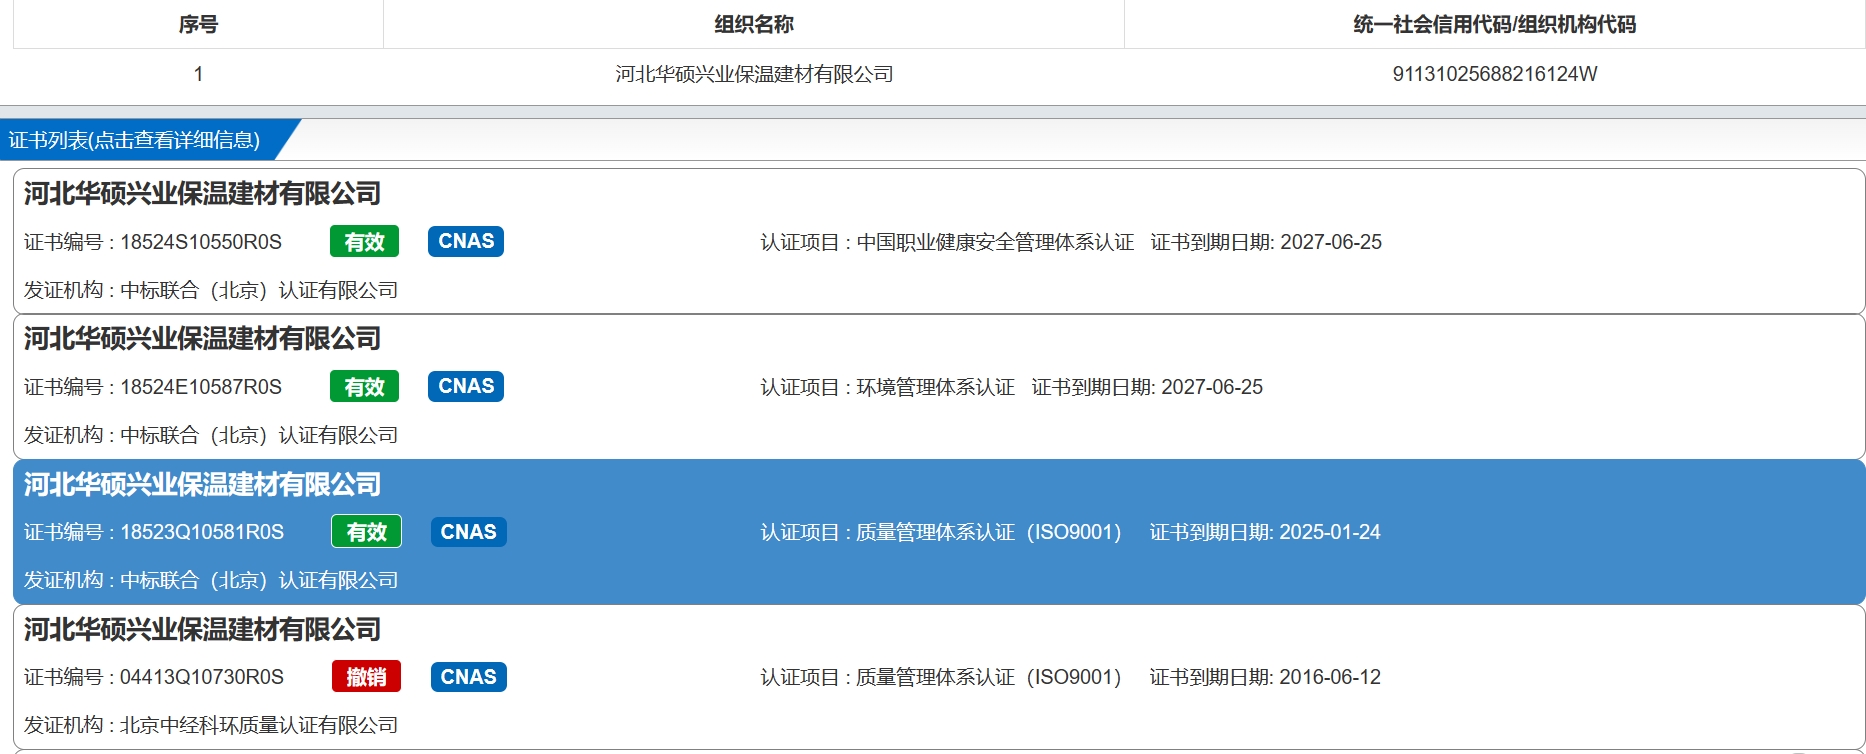Screen dimensions: 1866x754
Task: Select credit code 91131025688216124W
Action: (1495, 74)
